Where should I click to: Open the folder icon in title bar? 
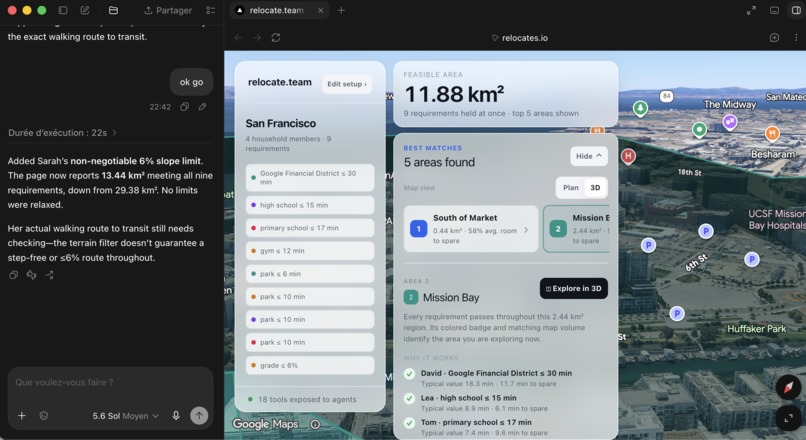pyautogui.click(x=113, y=10)
